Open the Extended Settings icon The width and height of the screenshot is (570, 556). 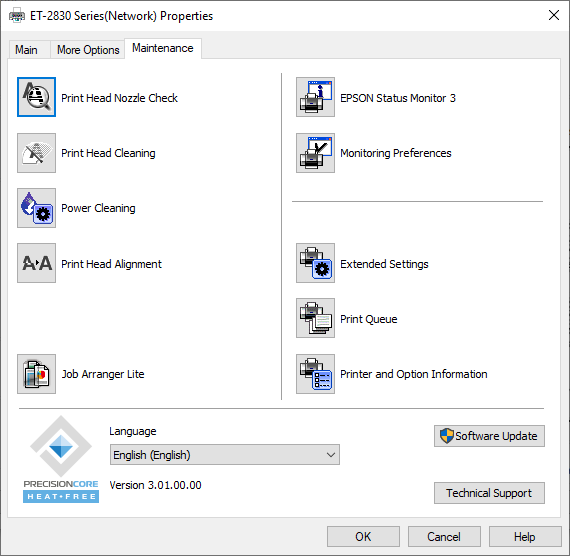coord(315,263)
